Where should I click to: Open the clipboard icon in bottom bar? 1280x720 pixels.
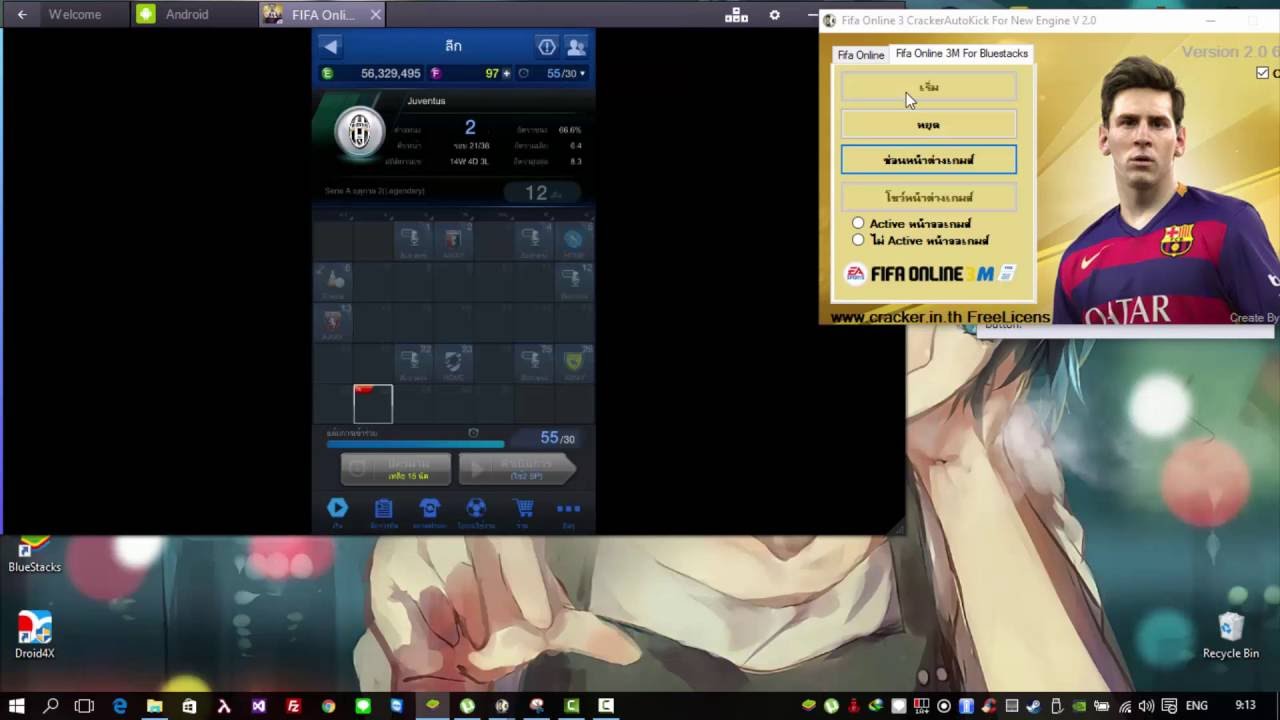[x=383, y=508]
